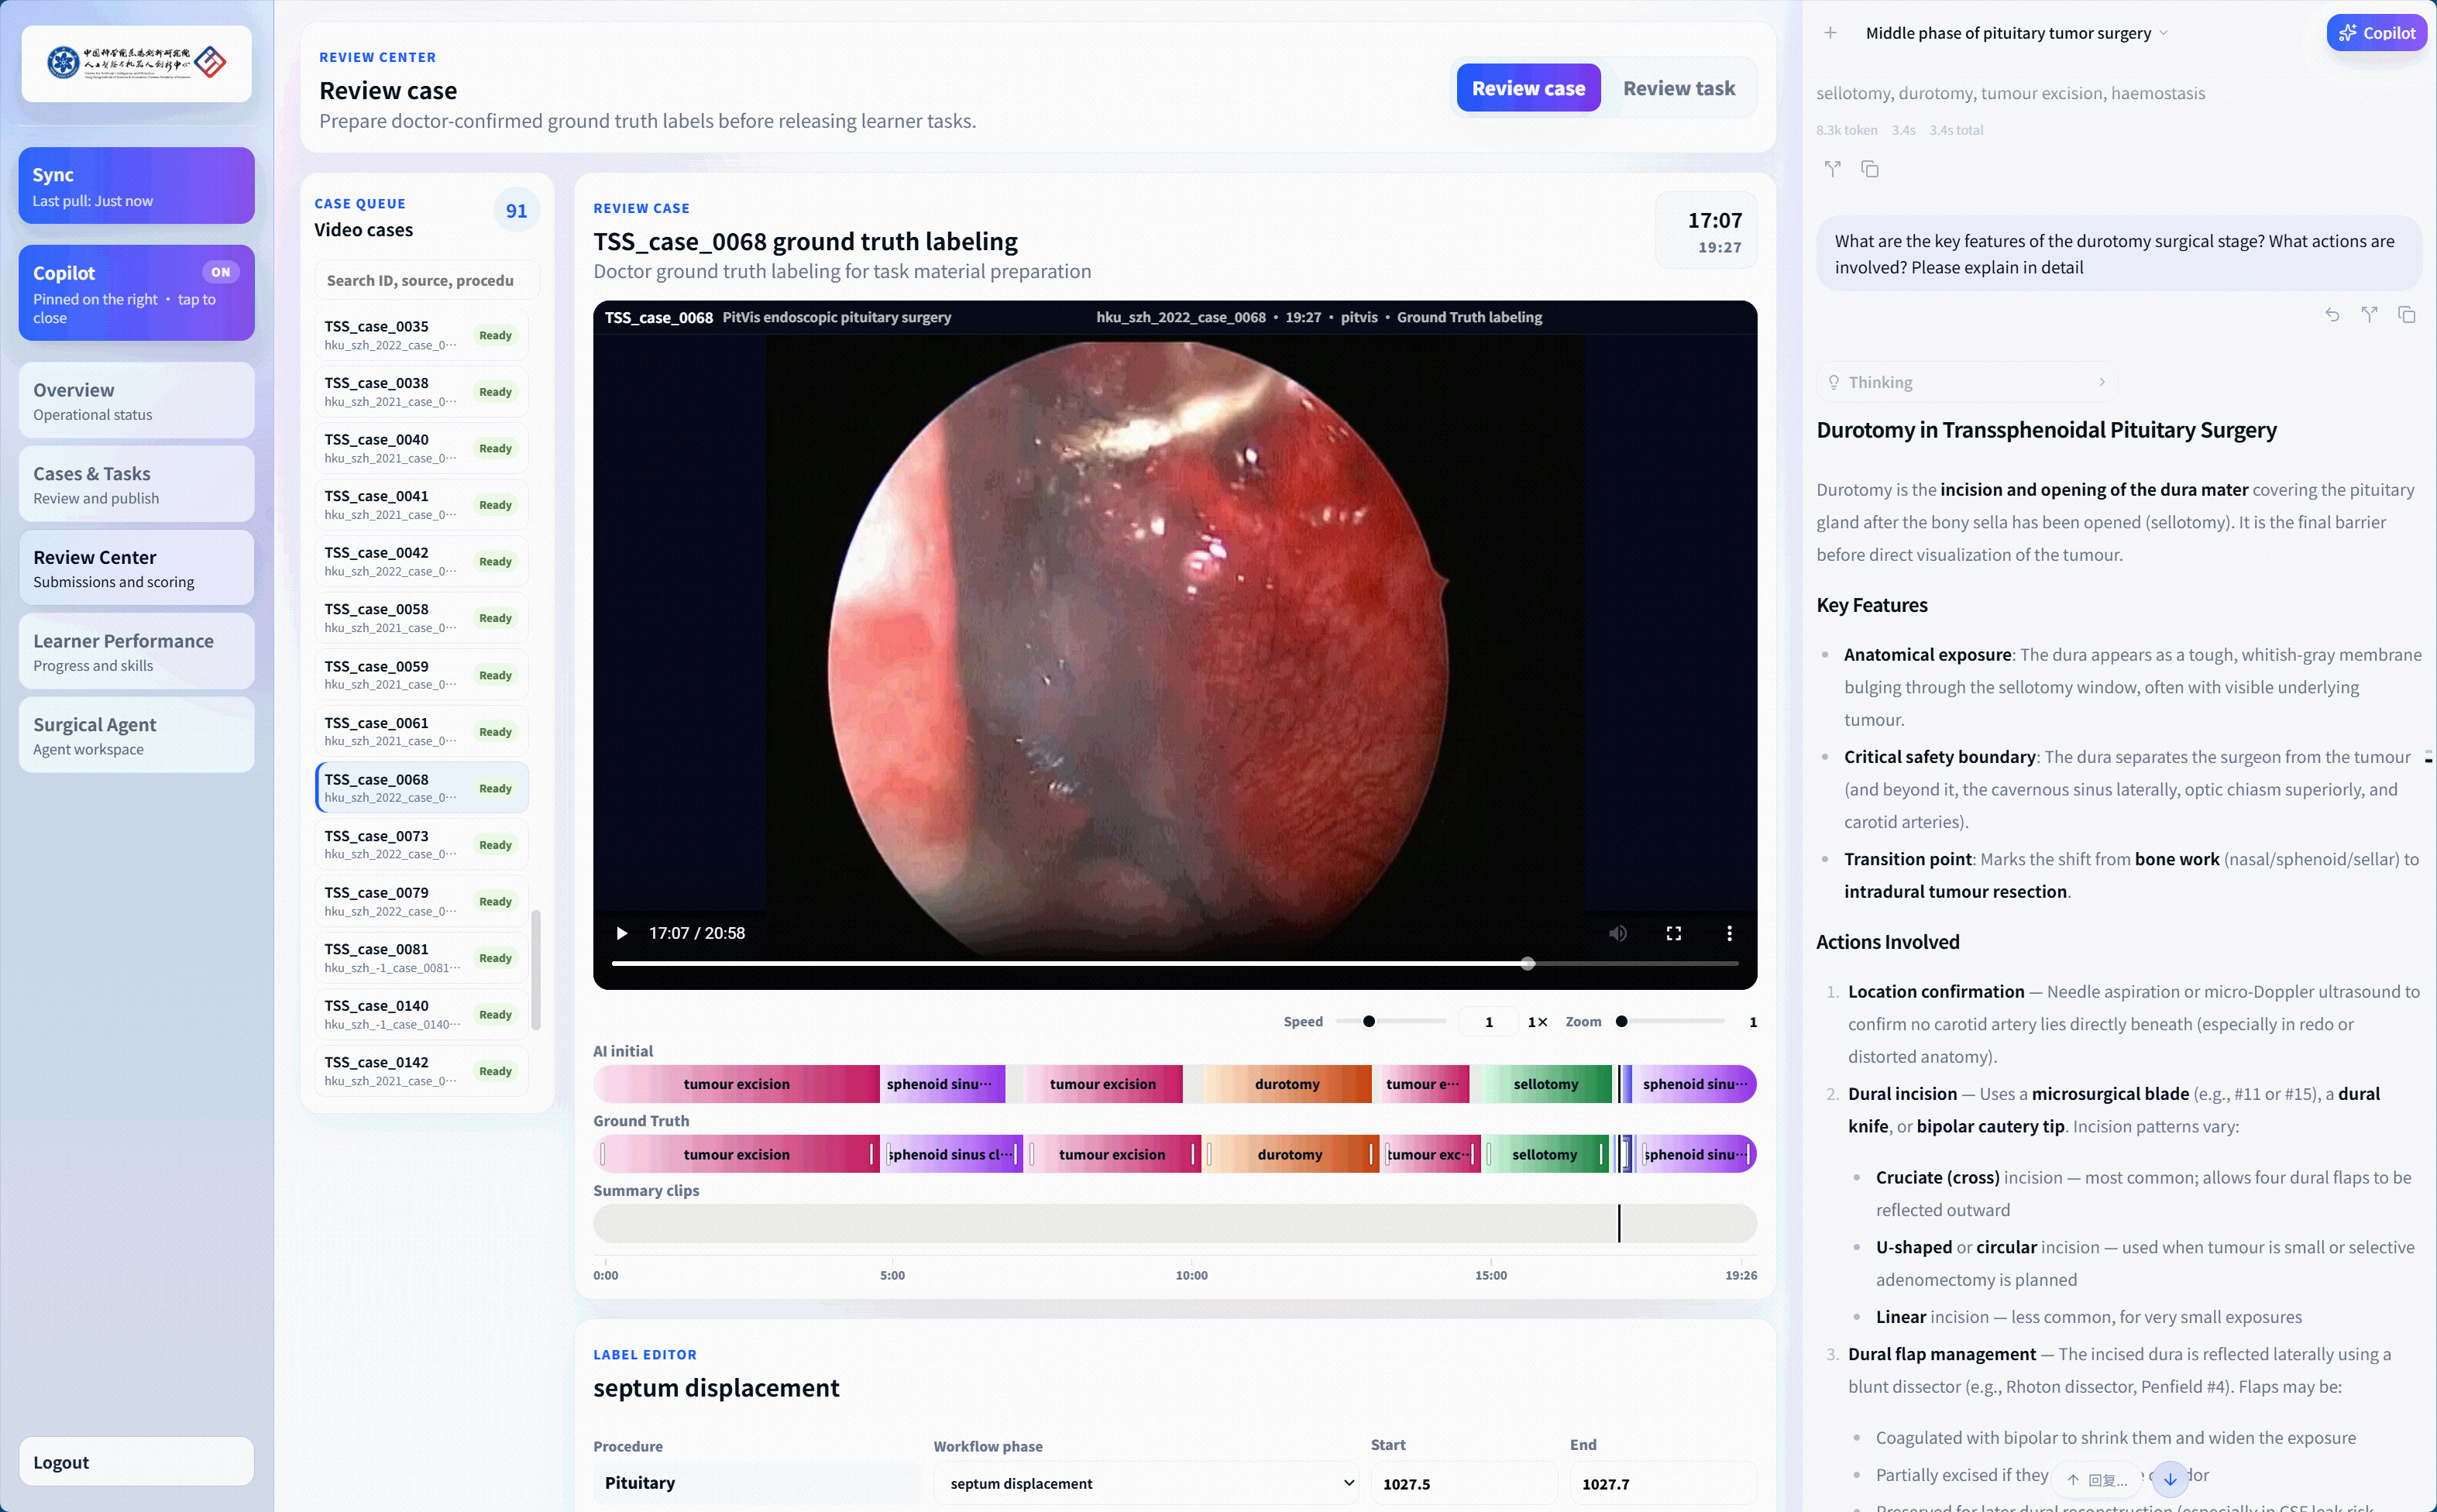Screen dimensions: 2437x1512
Task: Select first Ground Truth tumour excision segment
Action: [737, 1154]
